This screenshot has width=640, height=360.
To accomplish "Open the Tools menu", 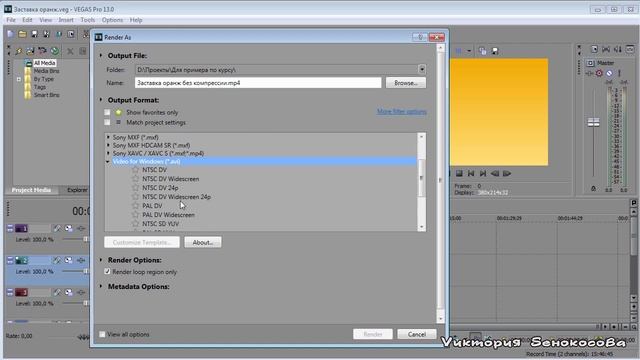I will [x=87, y=20].
